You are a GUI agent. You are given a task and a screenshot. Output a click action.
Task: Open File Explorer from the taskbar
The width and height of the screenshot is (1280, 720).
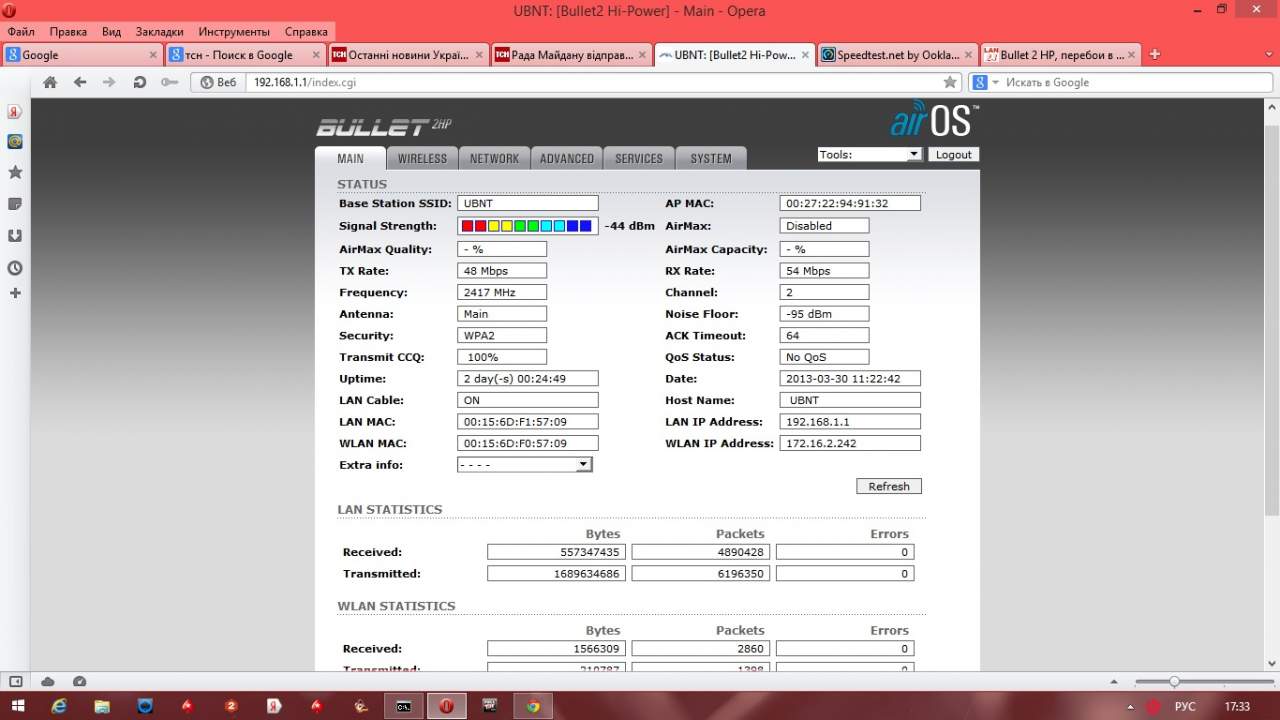tap(102, 706)
